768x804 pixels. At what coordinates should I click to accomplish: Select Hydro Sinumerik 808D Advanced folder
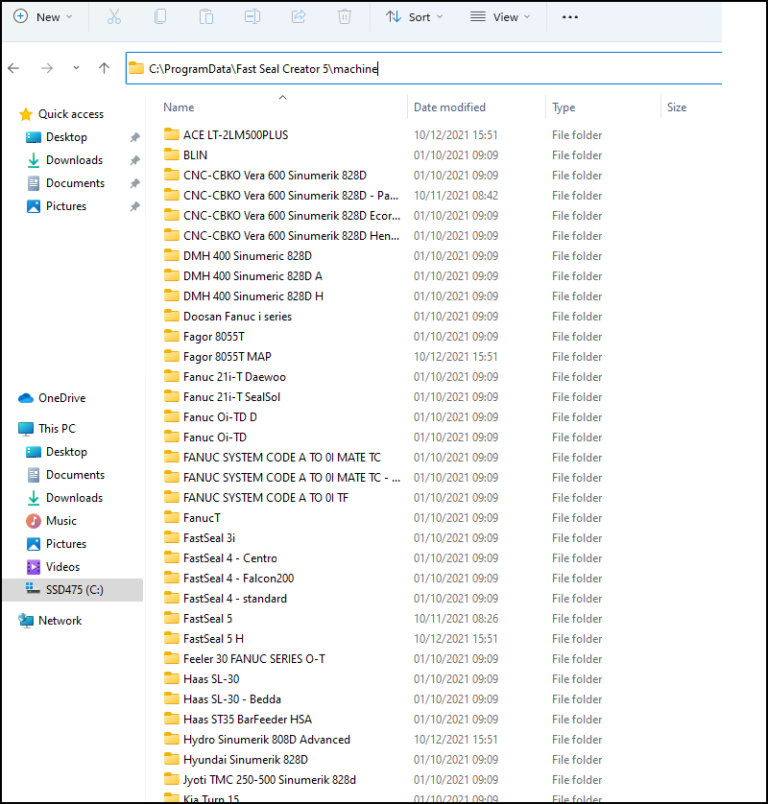(x=267, y=739)
